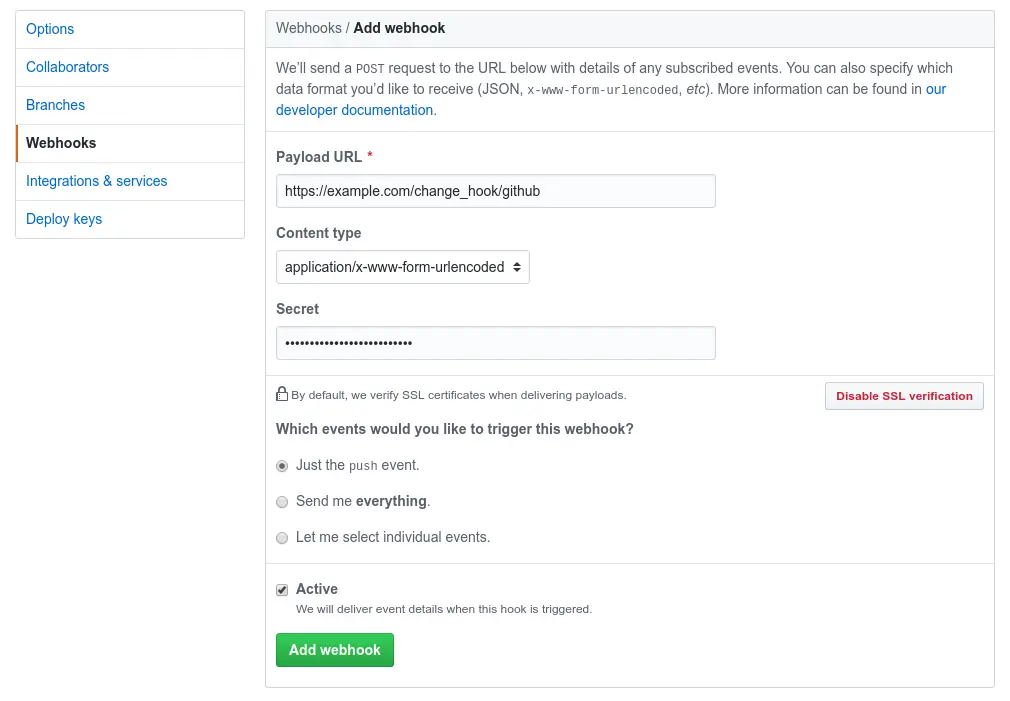Screen dimensions: 1010x701
Task: Click the "Payload URL" field label
Action: (x=319, y=157)
